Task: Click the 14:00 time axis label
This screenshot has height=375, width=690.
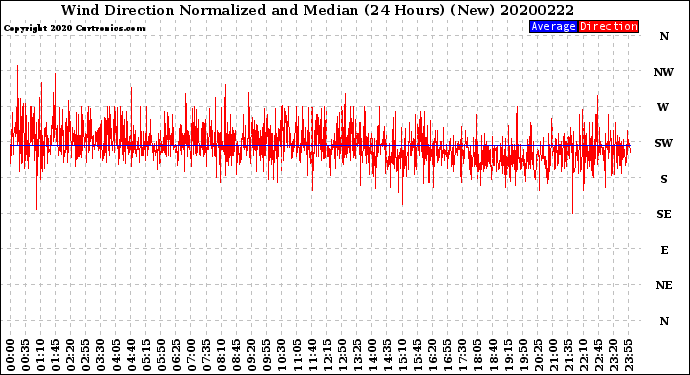Action: [x=372, y=355]
